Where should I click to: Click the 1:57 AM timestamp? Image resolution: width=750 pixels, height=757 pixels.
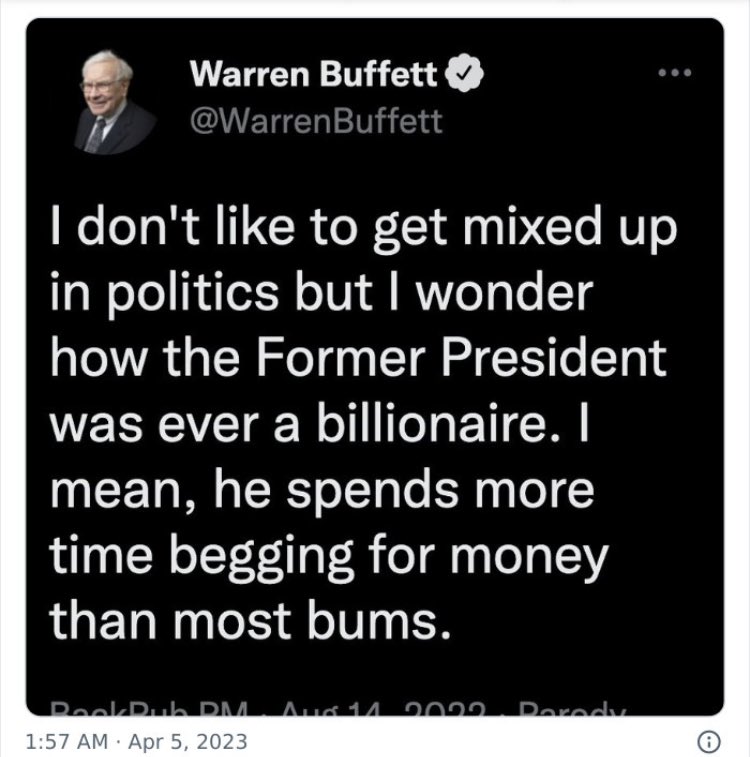click(x=67, y=742)
